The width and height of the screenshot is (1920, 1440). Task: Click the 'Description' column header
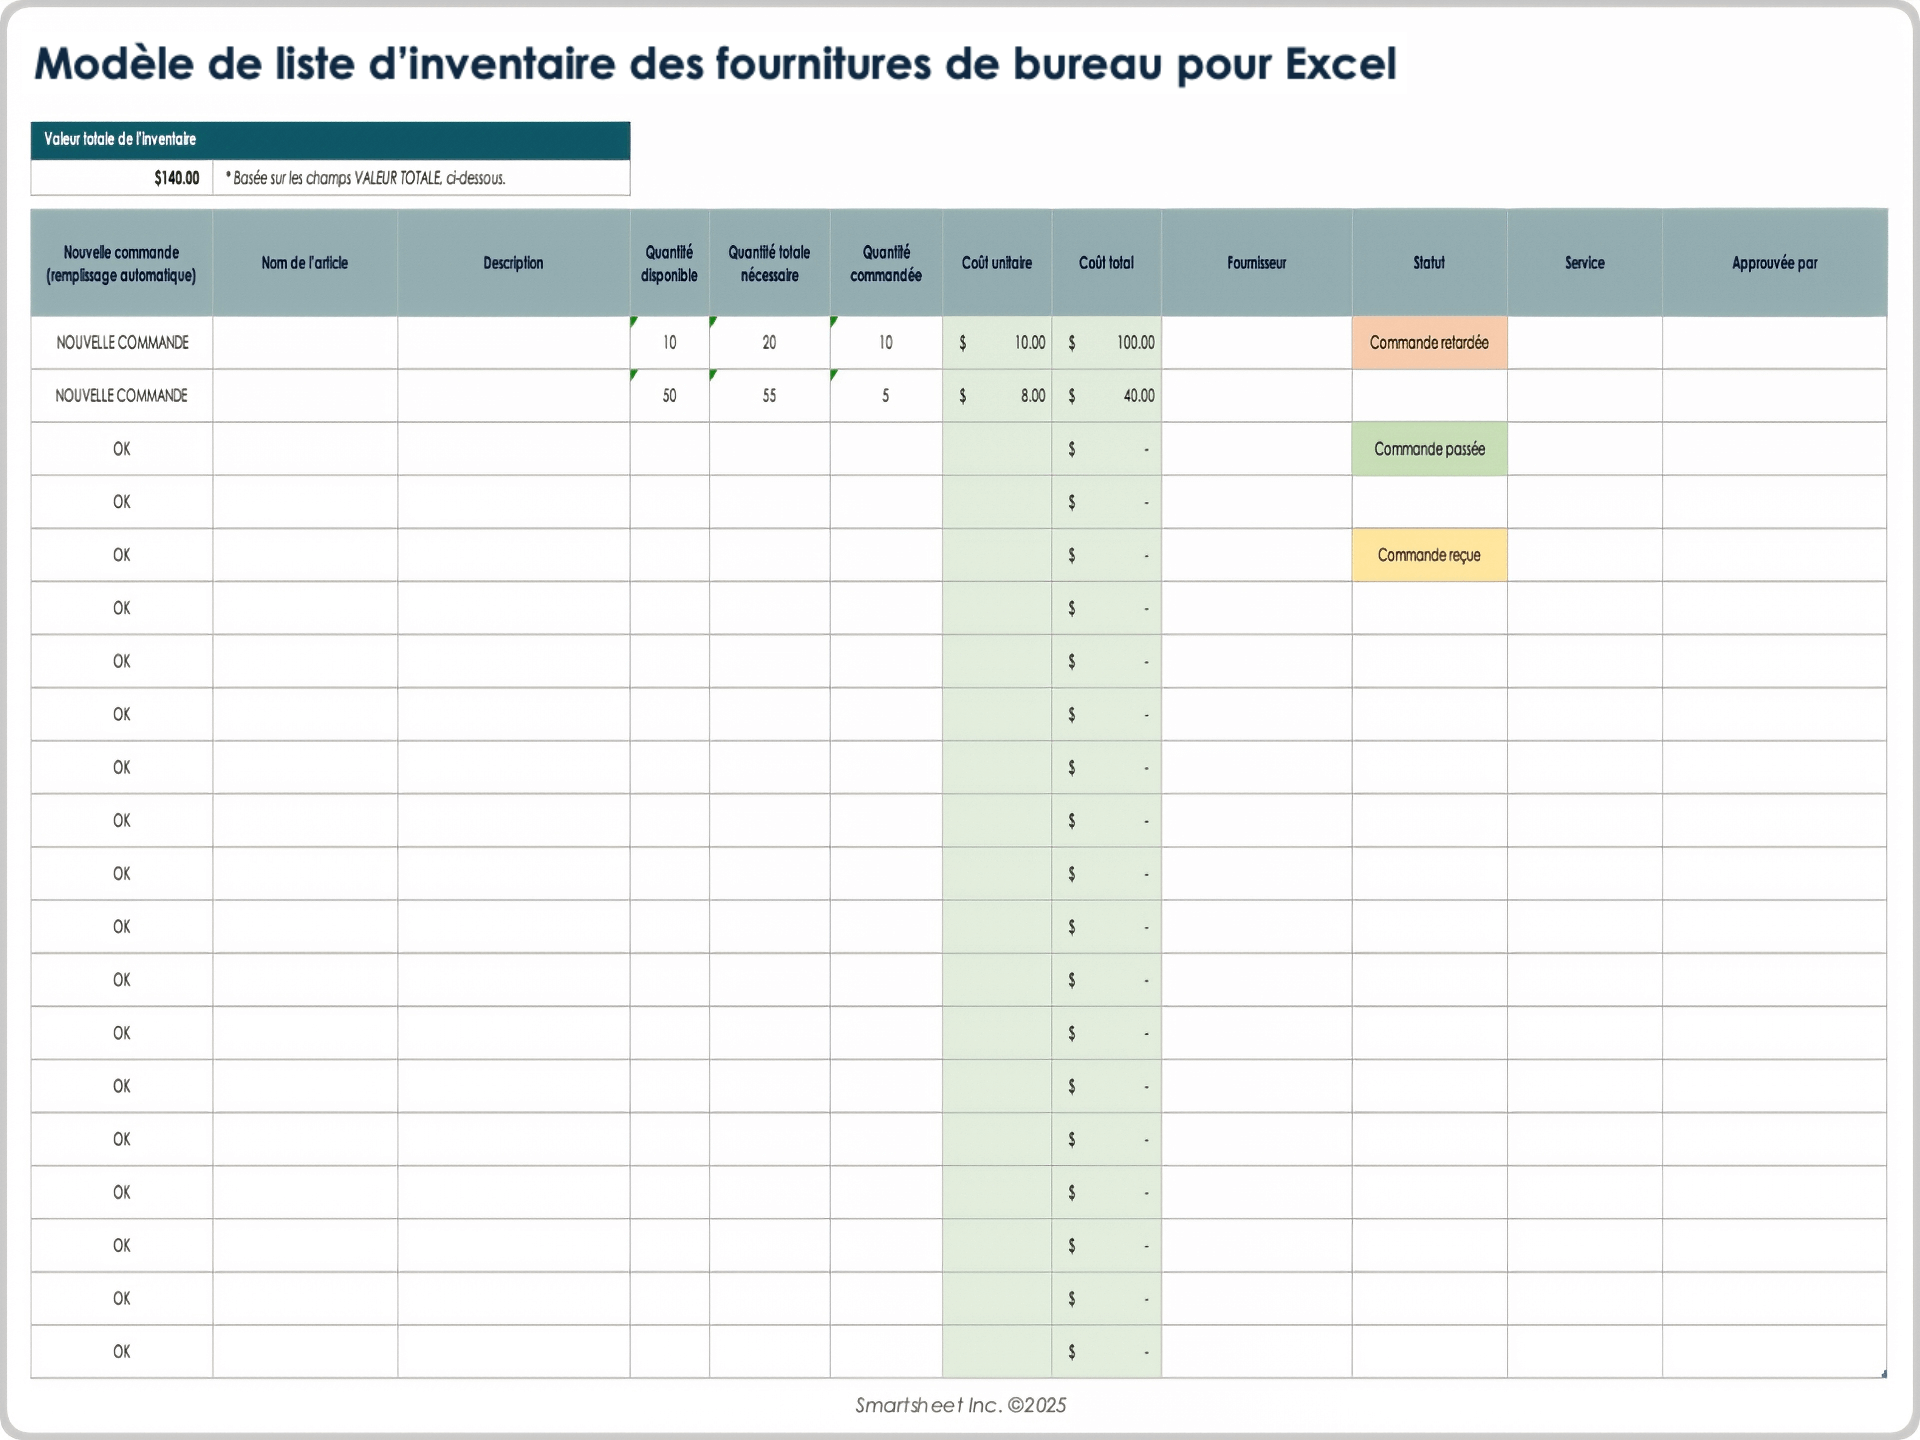point(514,263)
